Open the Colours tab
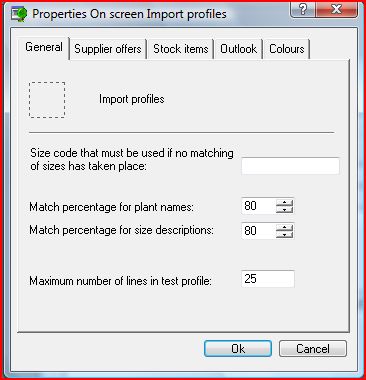Image resolution: width=366 pixels, height=380 pixels. (287, 49)
